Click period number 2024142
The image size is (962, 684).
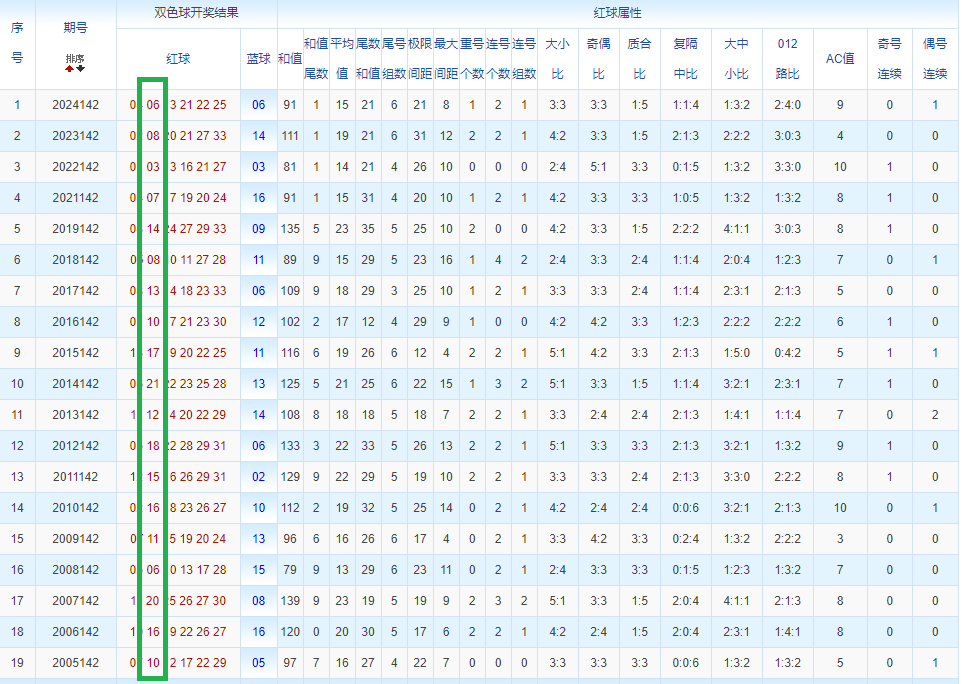coord(75,105)
